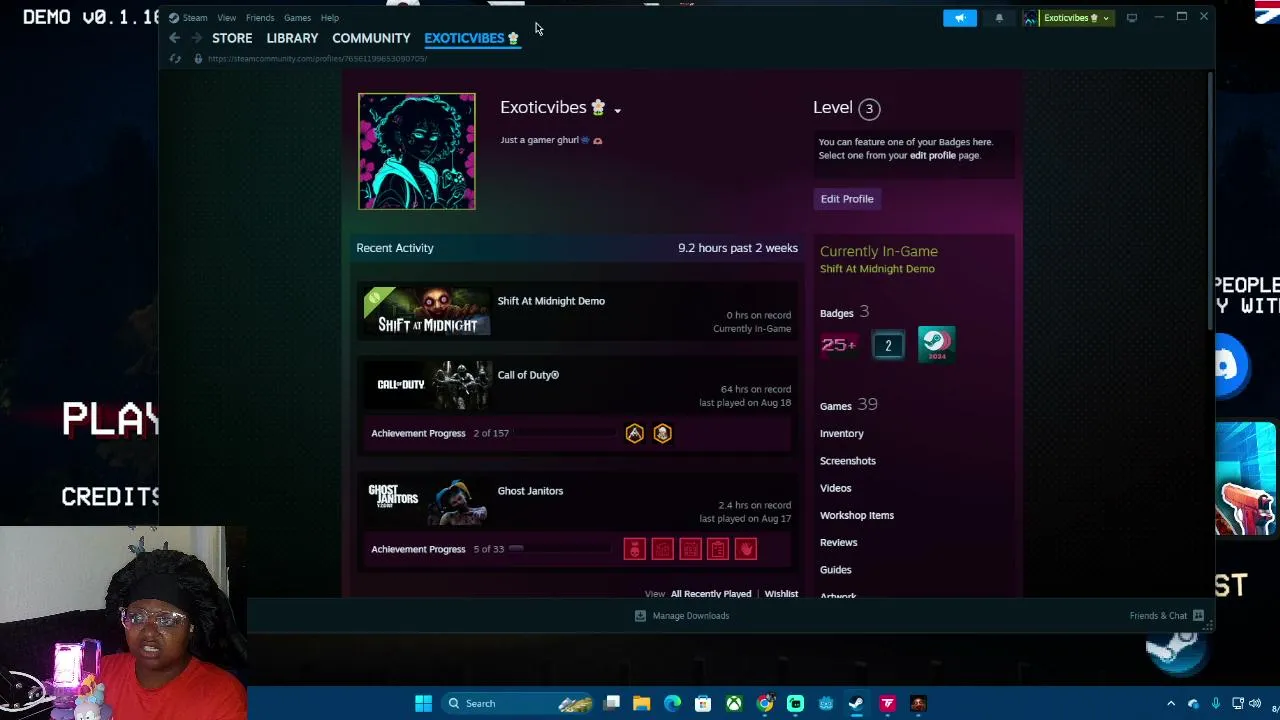The width and height of the screenshot is (1280, 720).
Task: Go back with the Steam back arrow
Action: click(x=174, y=38)
